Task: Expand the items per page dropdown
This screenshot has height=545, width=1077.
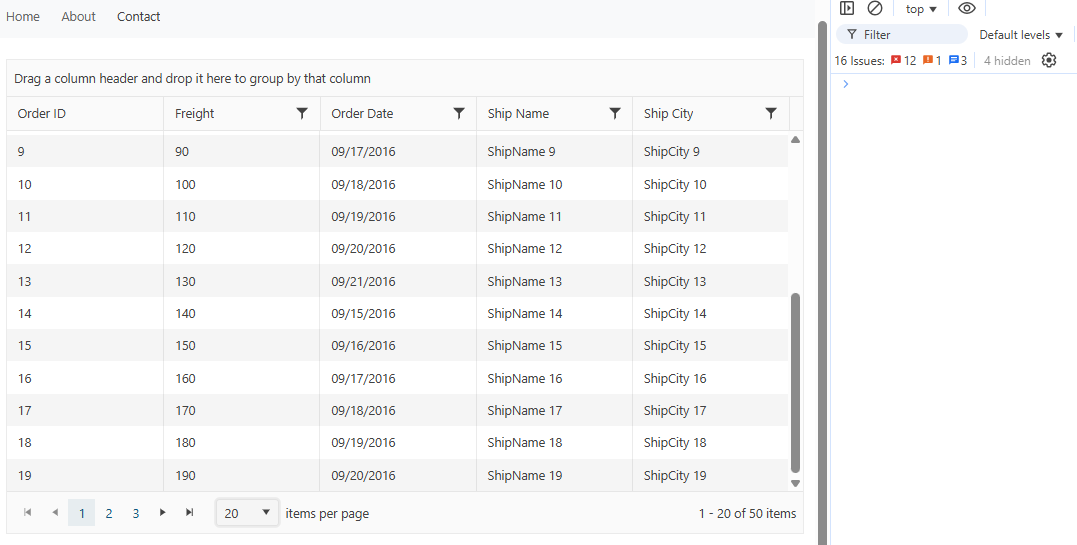Action: [x=247, y=513]
